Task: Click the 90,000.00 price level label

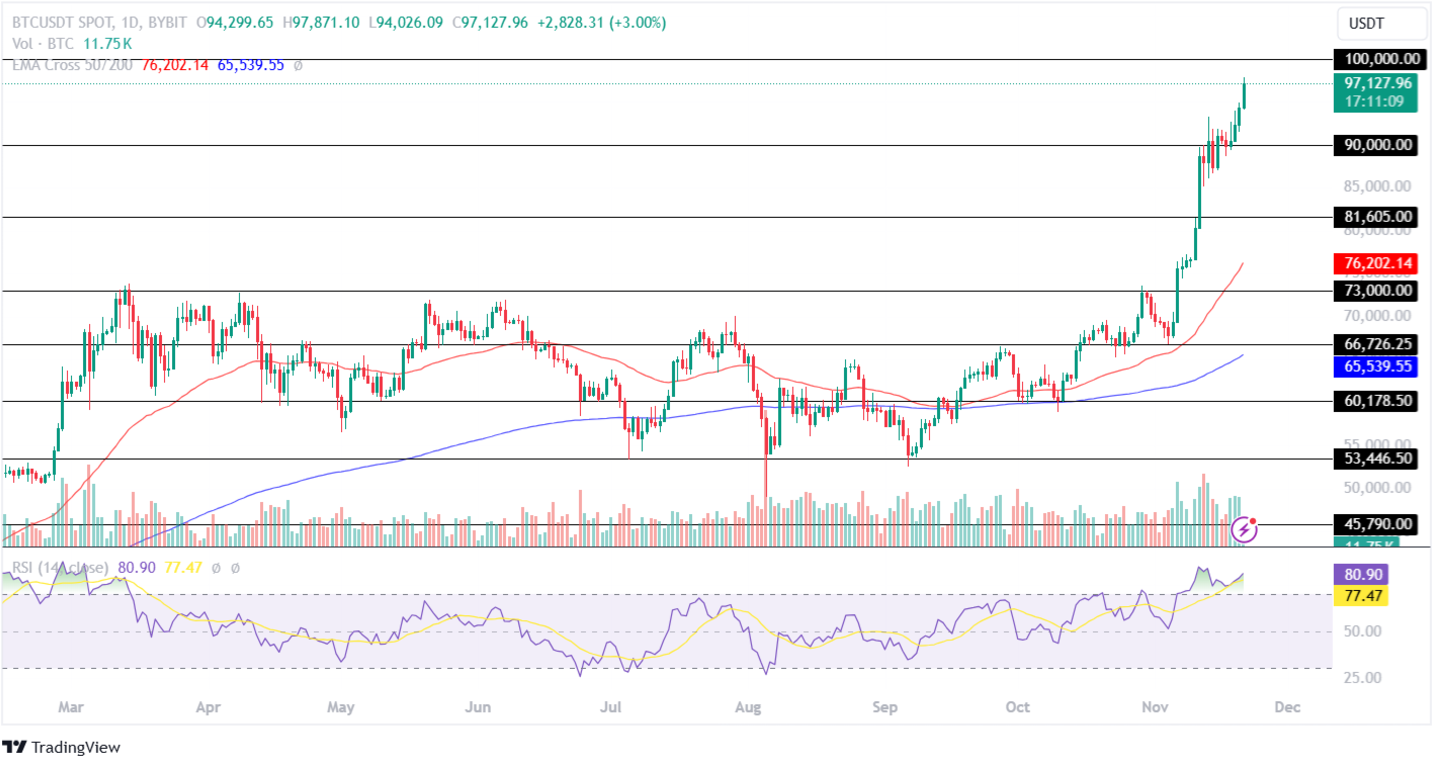Action: click(1378, 145)
